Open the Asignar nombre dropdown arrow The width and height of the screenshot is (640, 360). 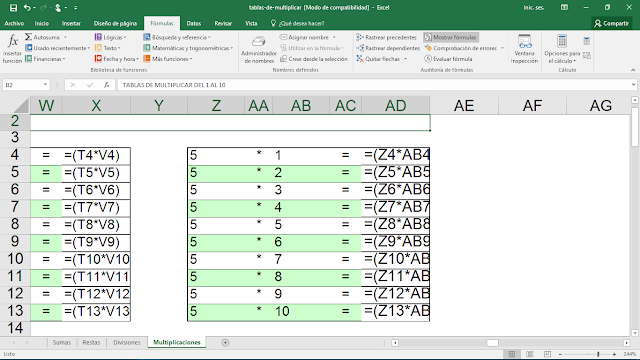click(334, 37)
